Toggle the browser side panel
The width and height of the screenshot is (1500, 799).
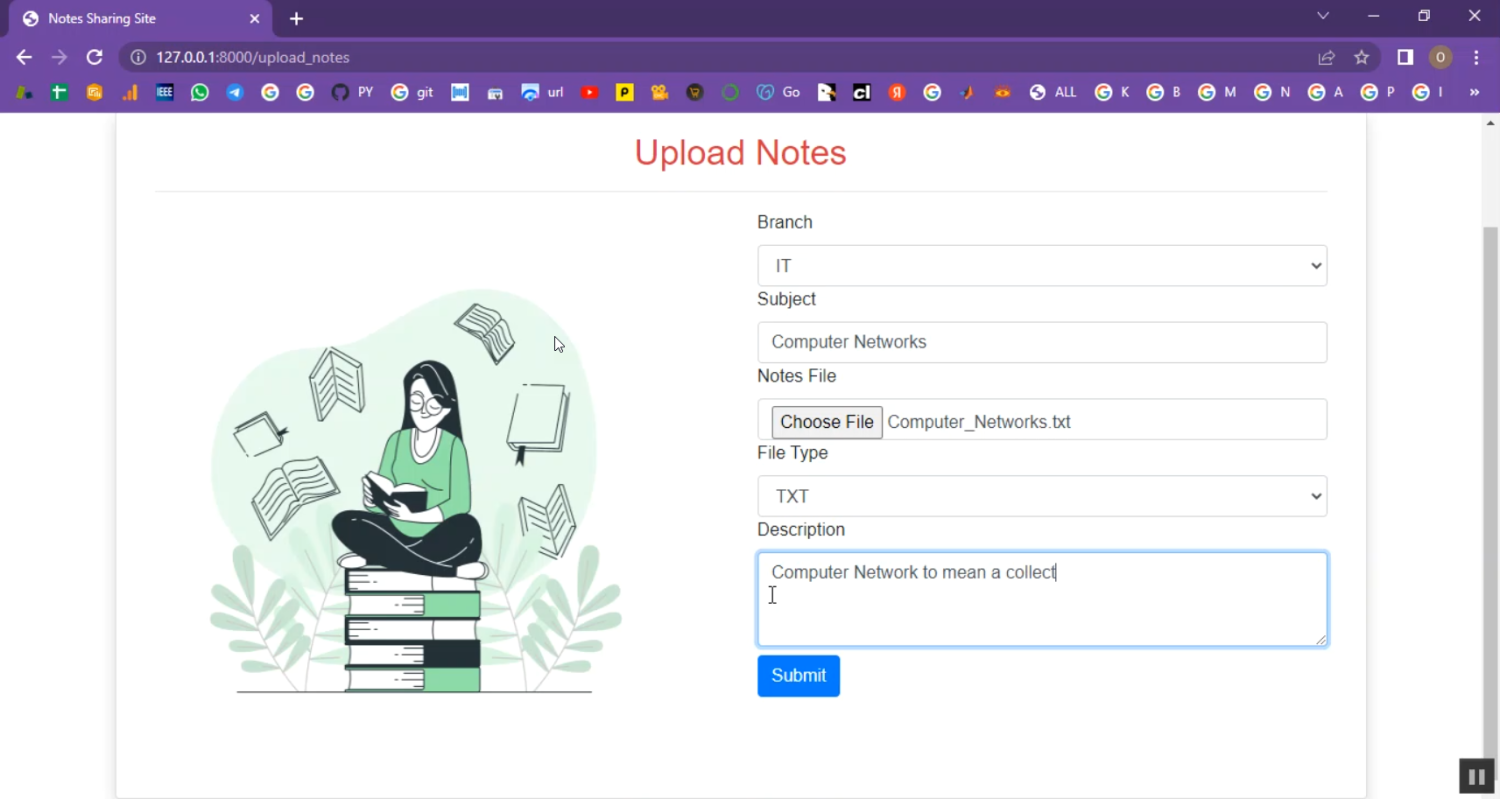[1405, 57]
